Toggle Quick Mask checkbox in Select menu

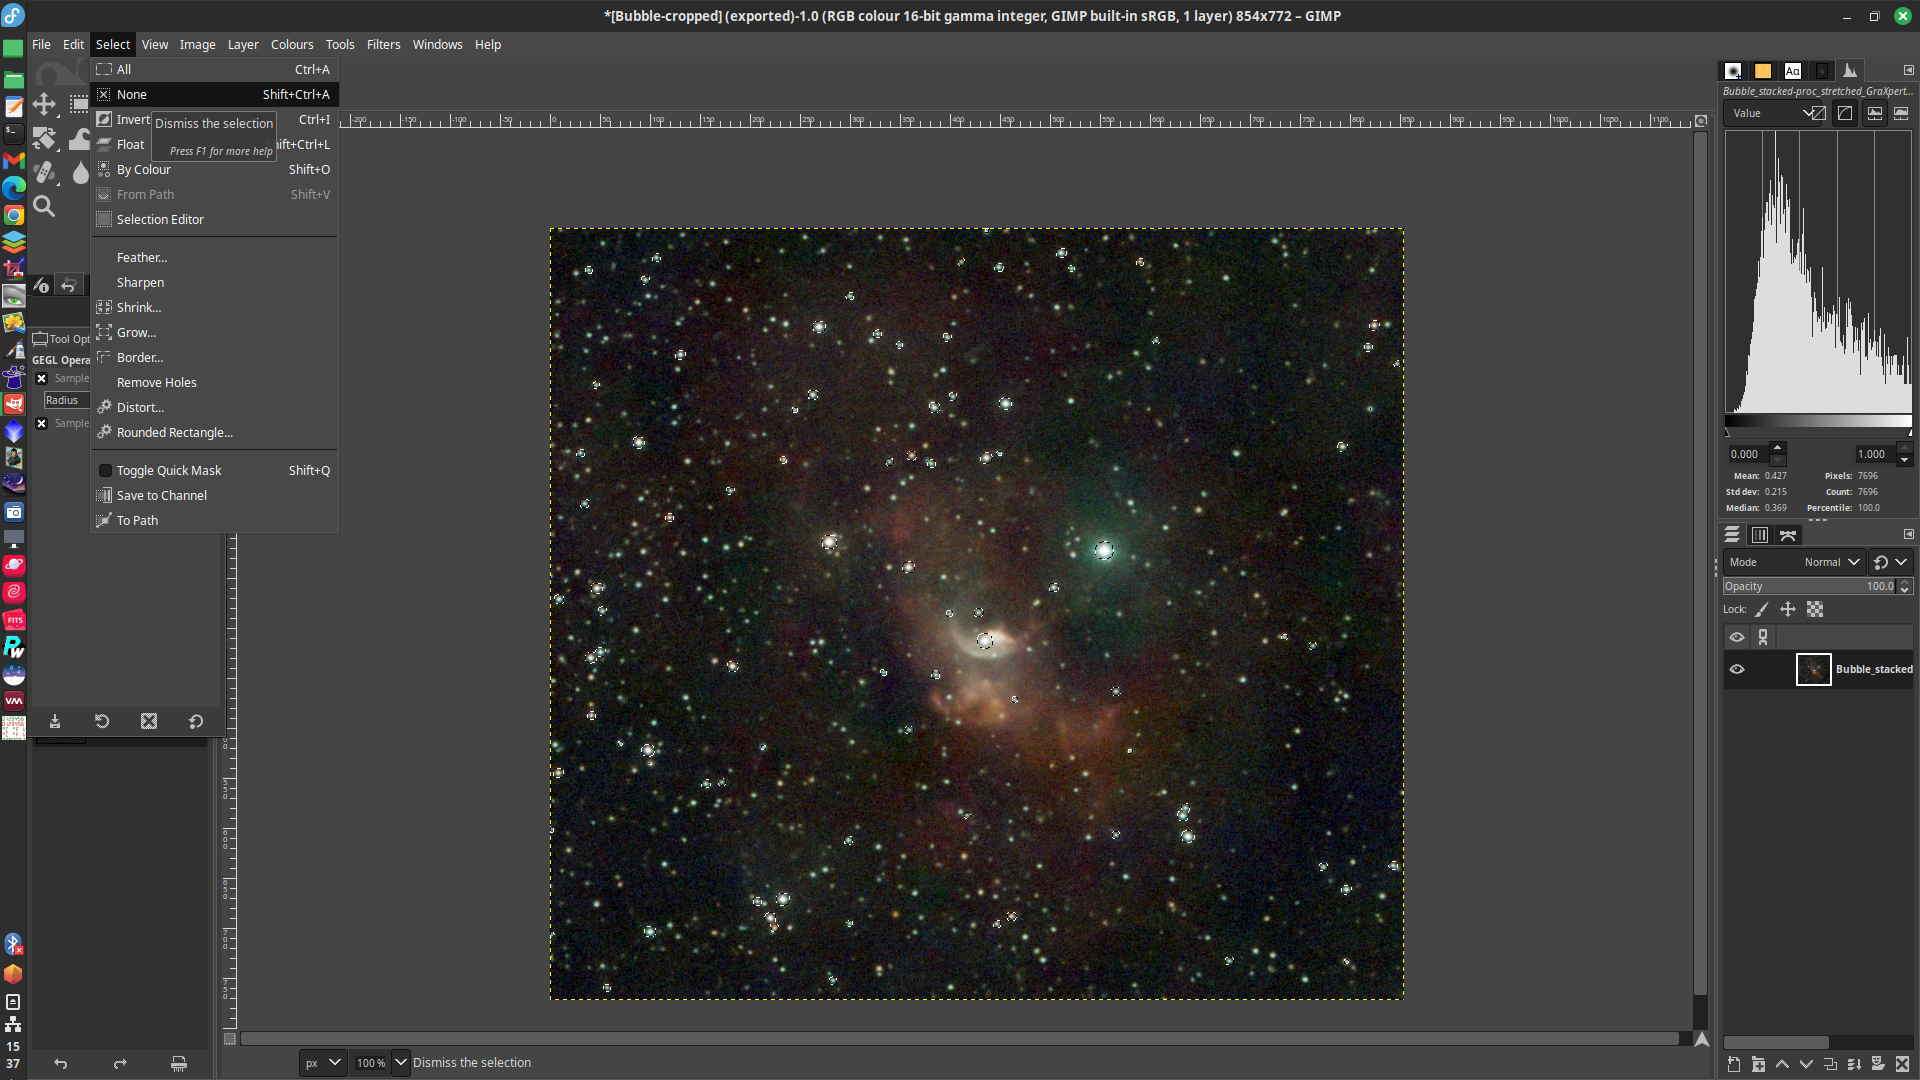105,471
